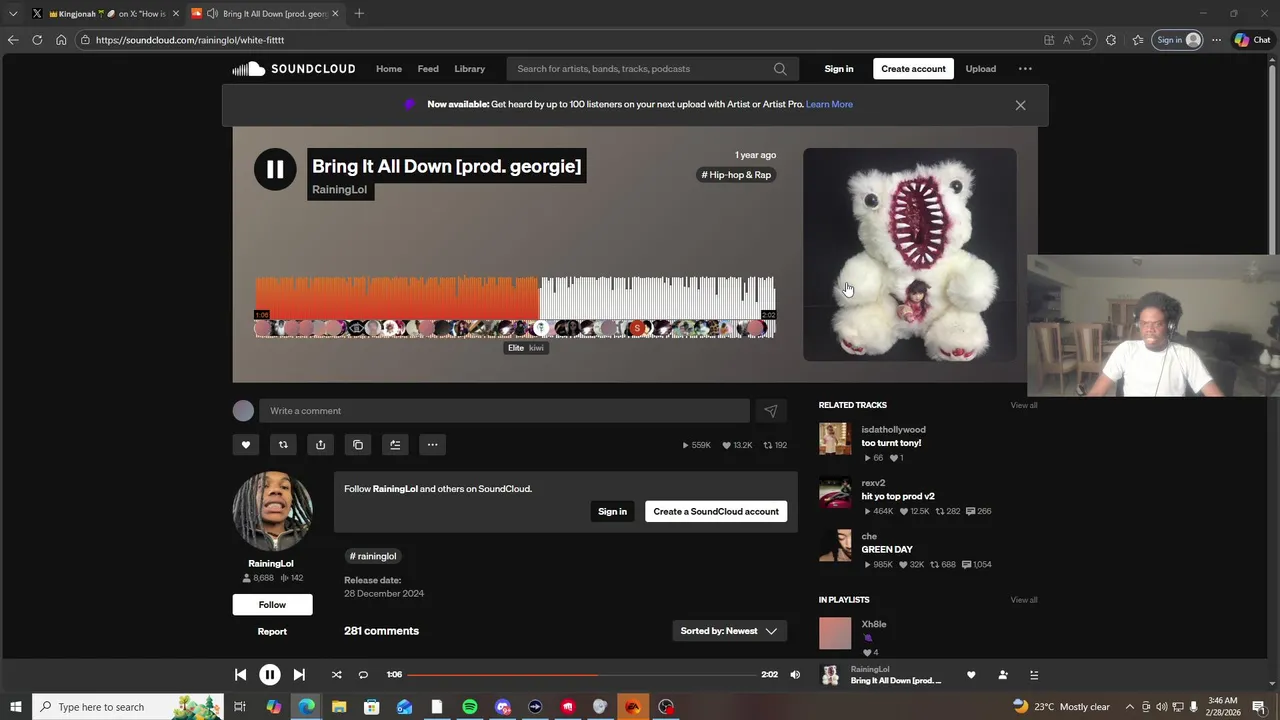This screenshot has width=1280, height=720.
Task: Dismiss the Now available banner
Action: (x=1020, y=105)
